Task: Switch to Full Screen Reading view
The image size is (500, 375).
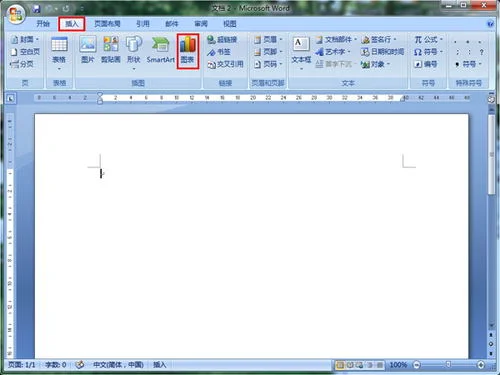Action: pyautogui.click(x=350, y=365)
